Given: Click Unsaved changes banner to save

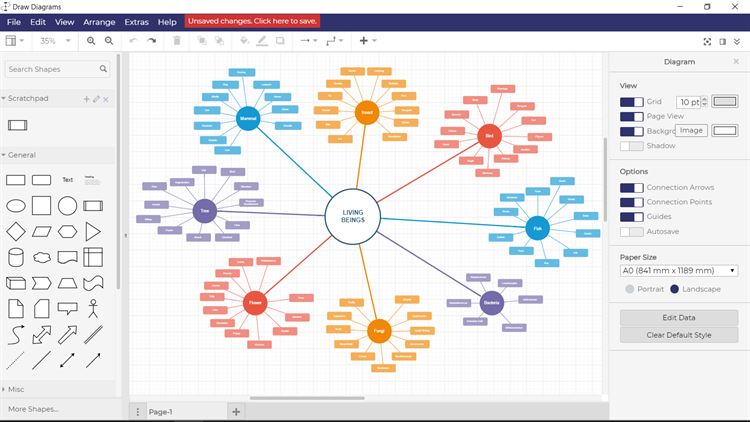Looking at the screenshot, I should (x=252, y=21).
